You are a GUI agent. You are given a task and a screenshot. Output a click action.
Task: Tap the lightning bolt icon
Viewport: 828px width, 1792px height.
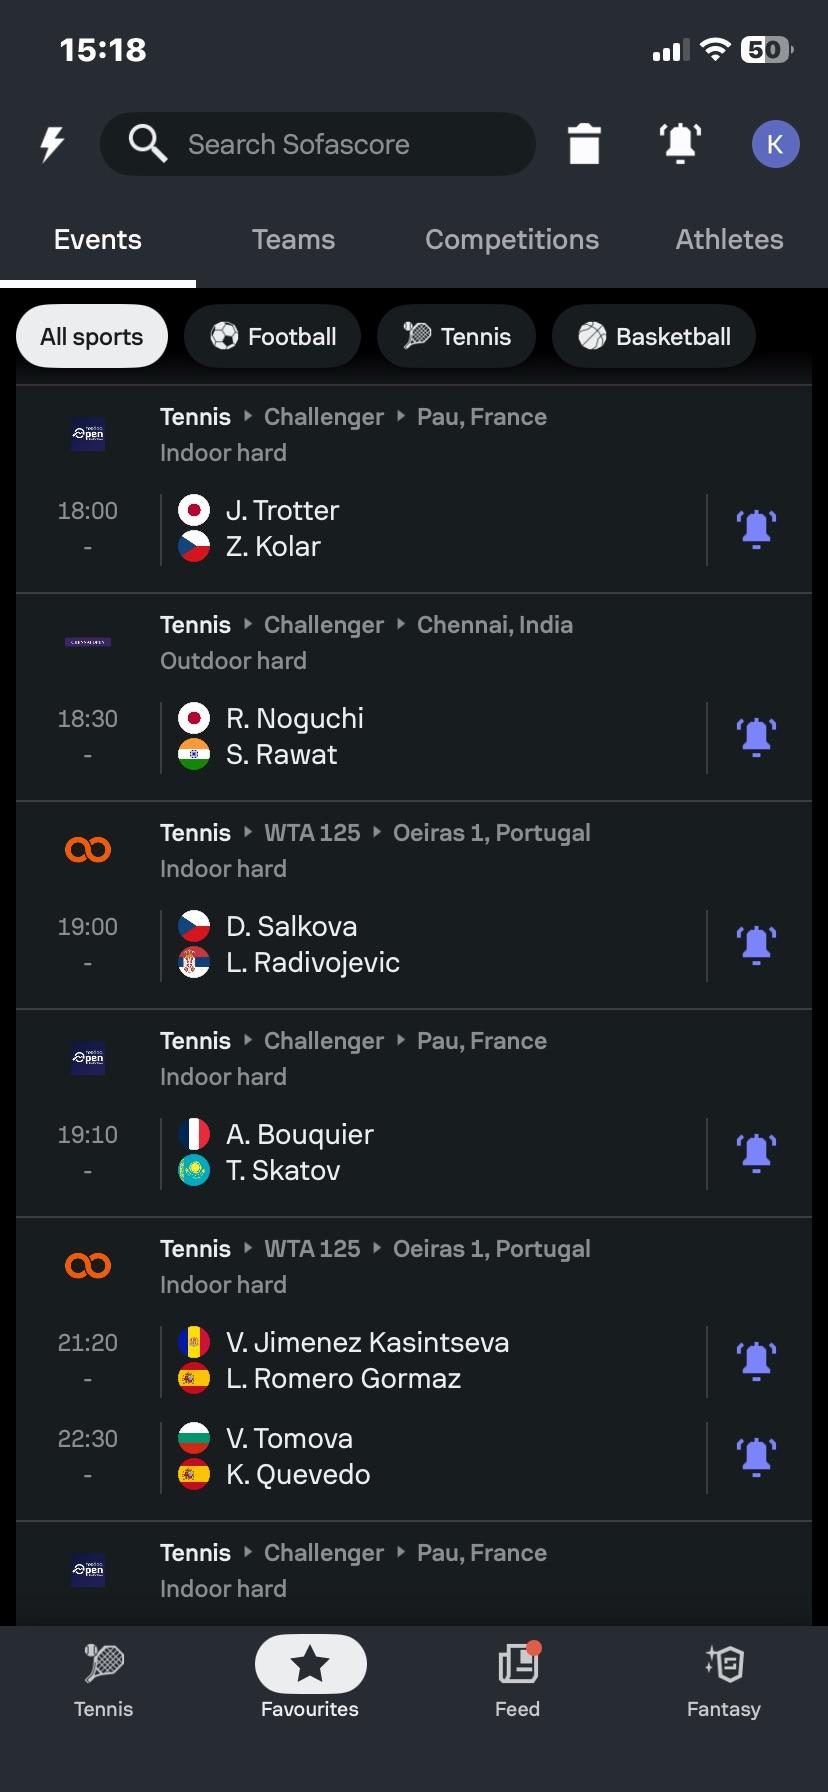(x=52, y=144)
